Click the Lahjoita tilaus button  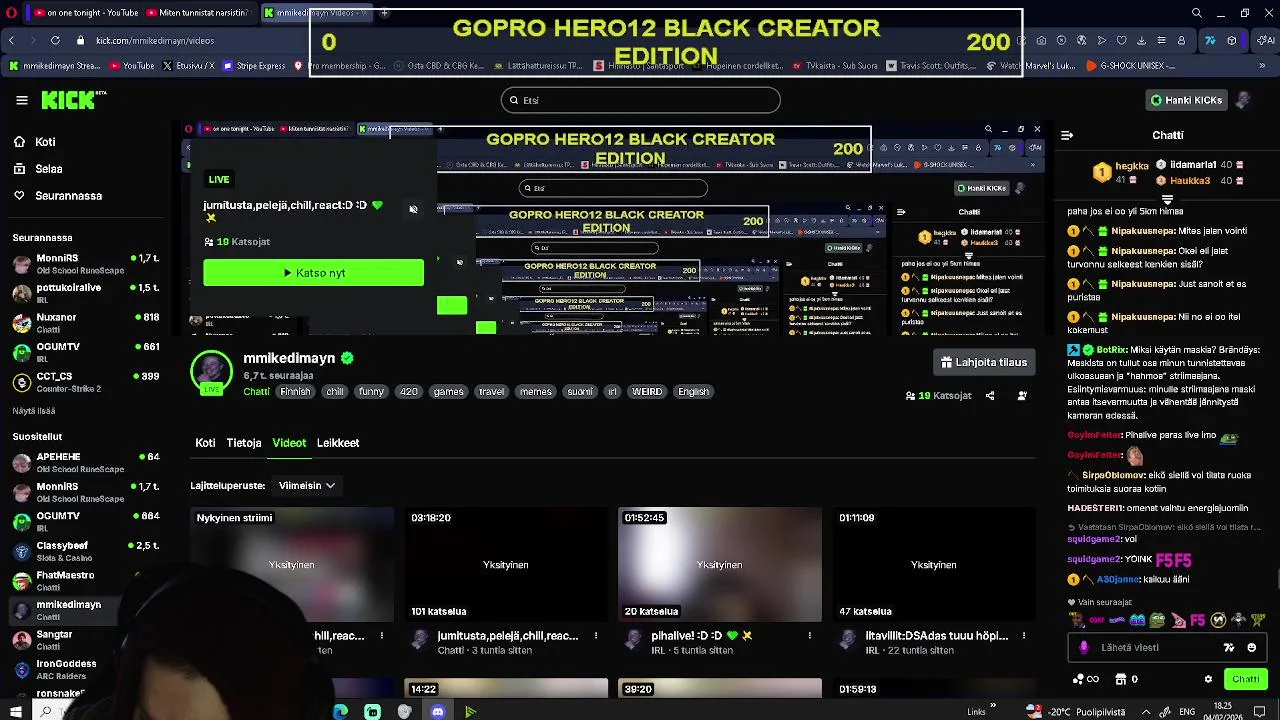click(984, 362)
